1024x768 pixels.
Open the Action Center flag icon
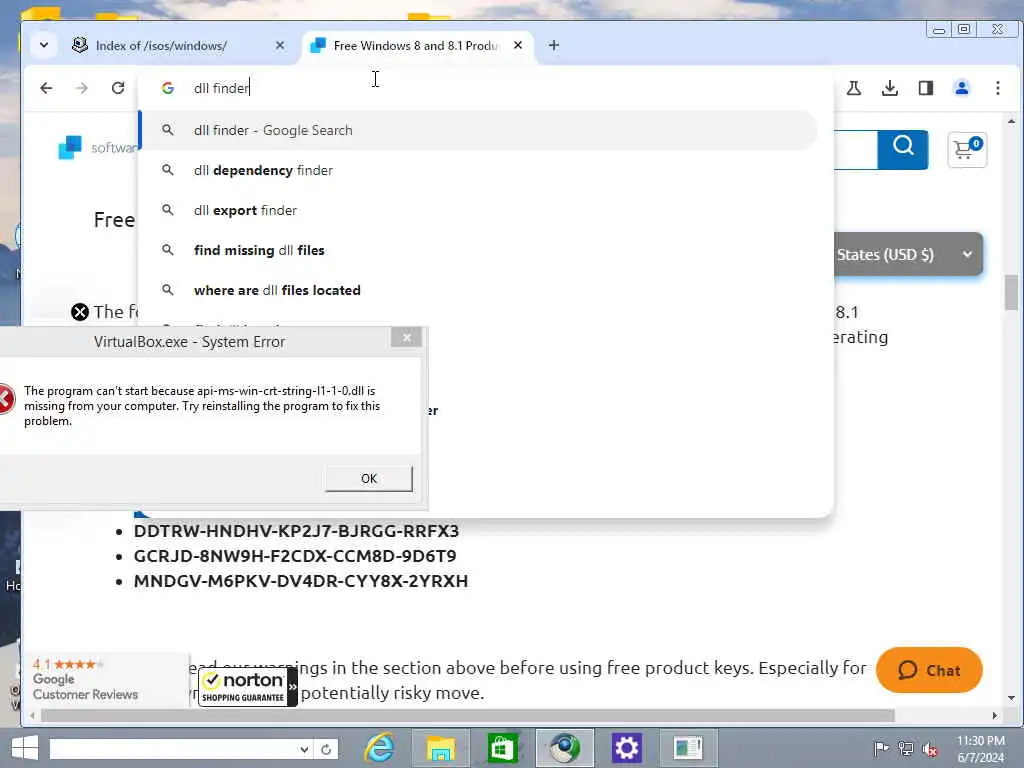pos(881,748)
